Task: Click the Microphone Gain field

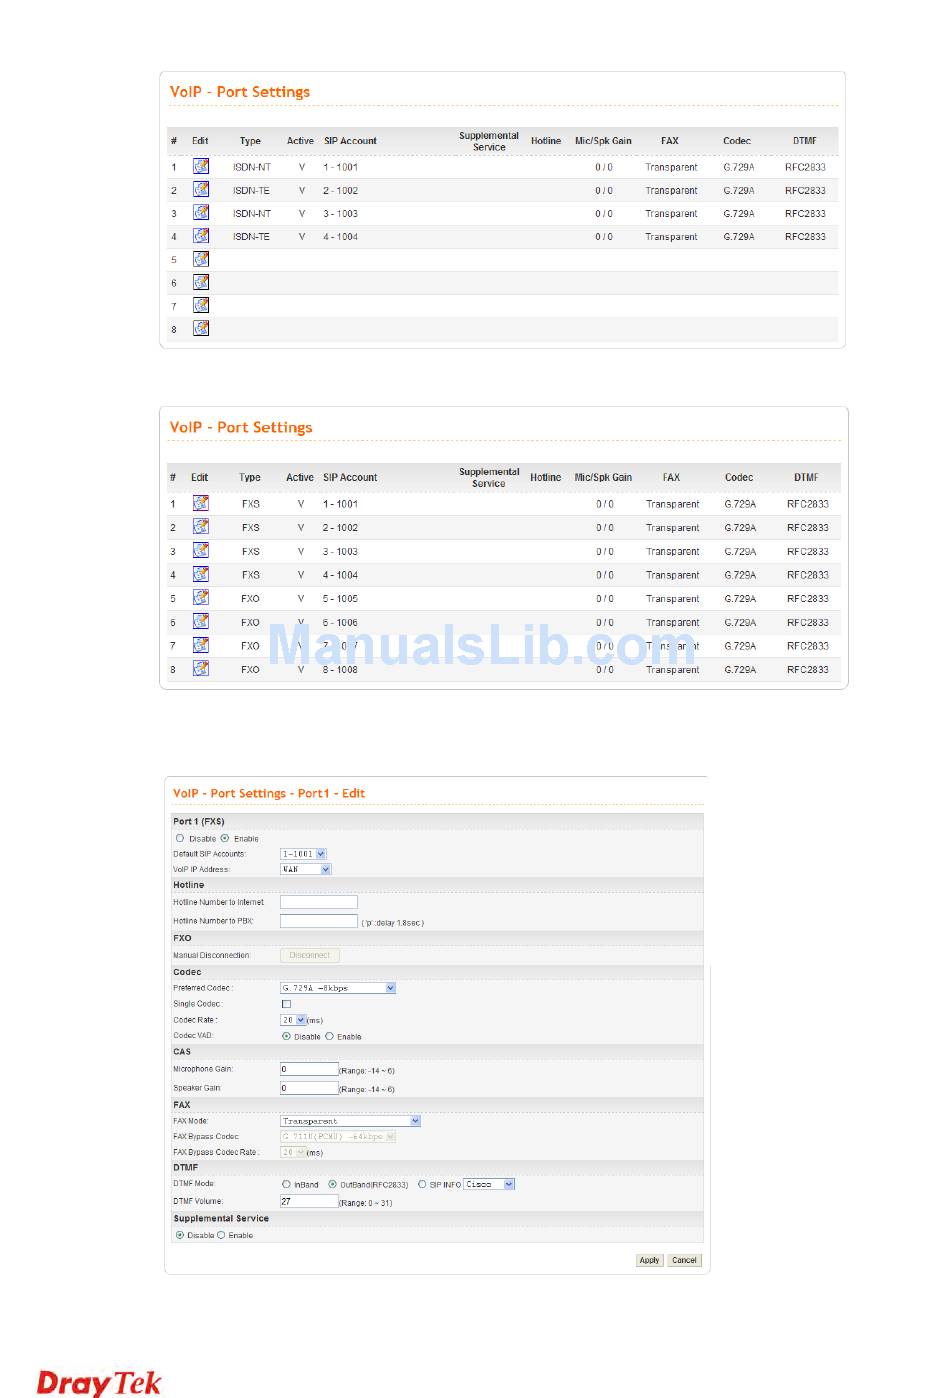Action: point(309,1069)
